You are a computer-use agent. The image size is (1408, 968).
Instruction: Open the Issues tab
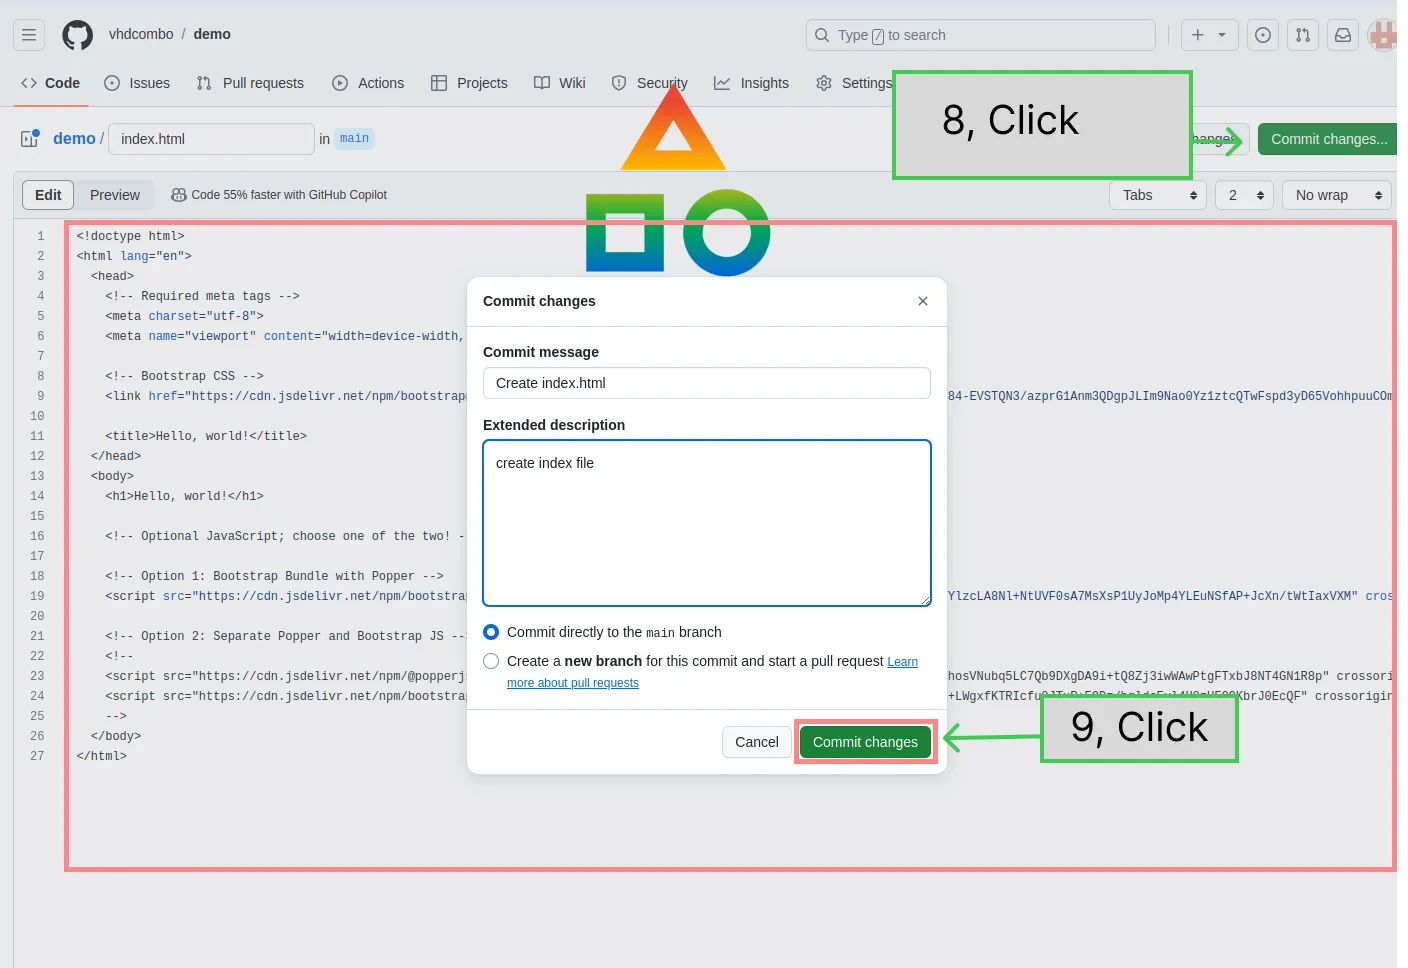tap(137, 83)
